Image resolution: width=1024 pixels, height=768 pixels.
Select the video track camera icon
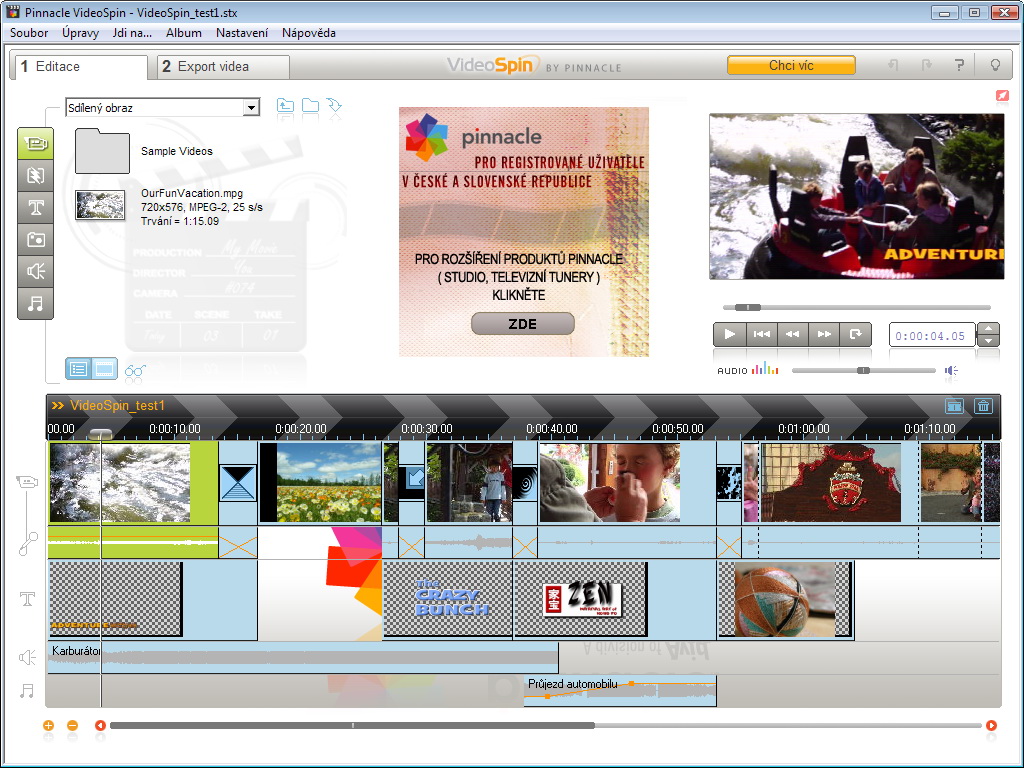pos(27,482)
